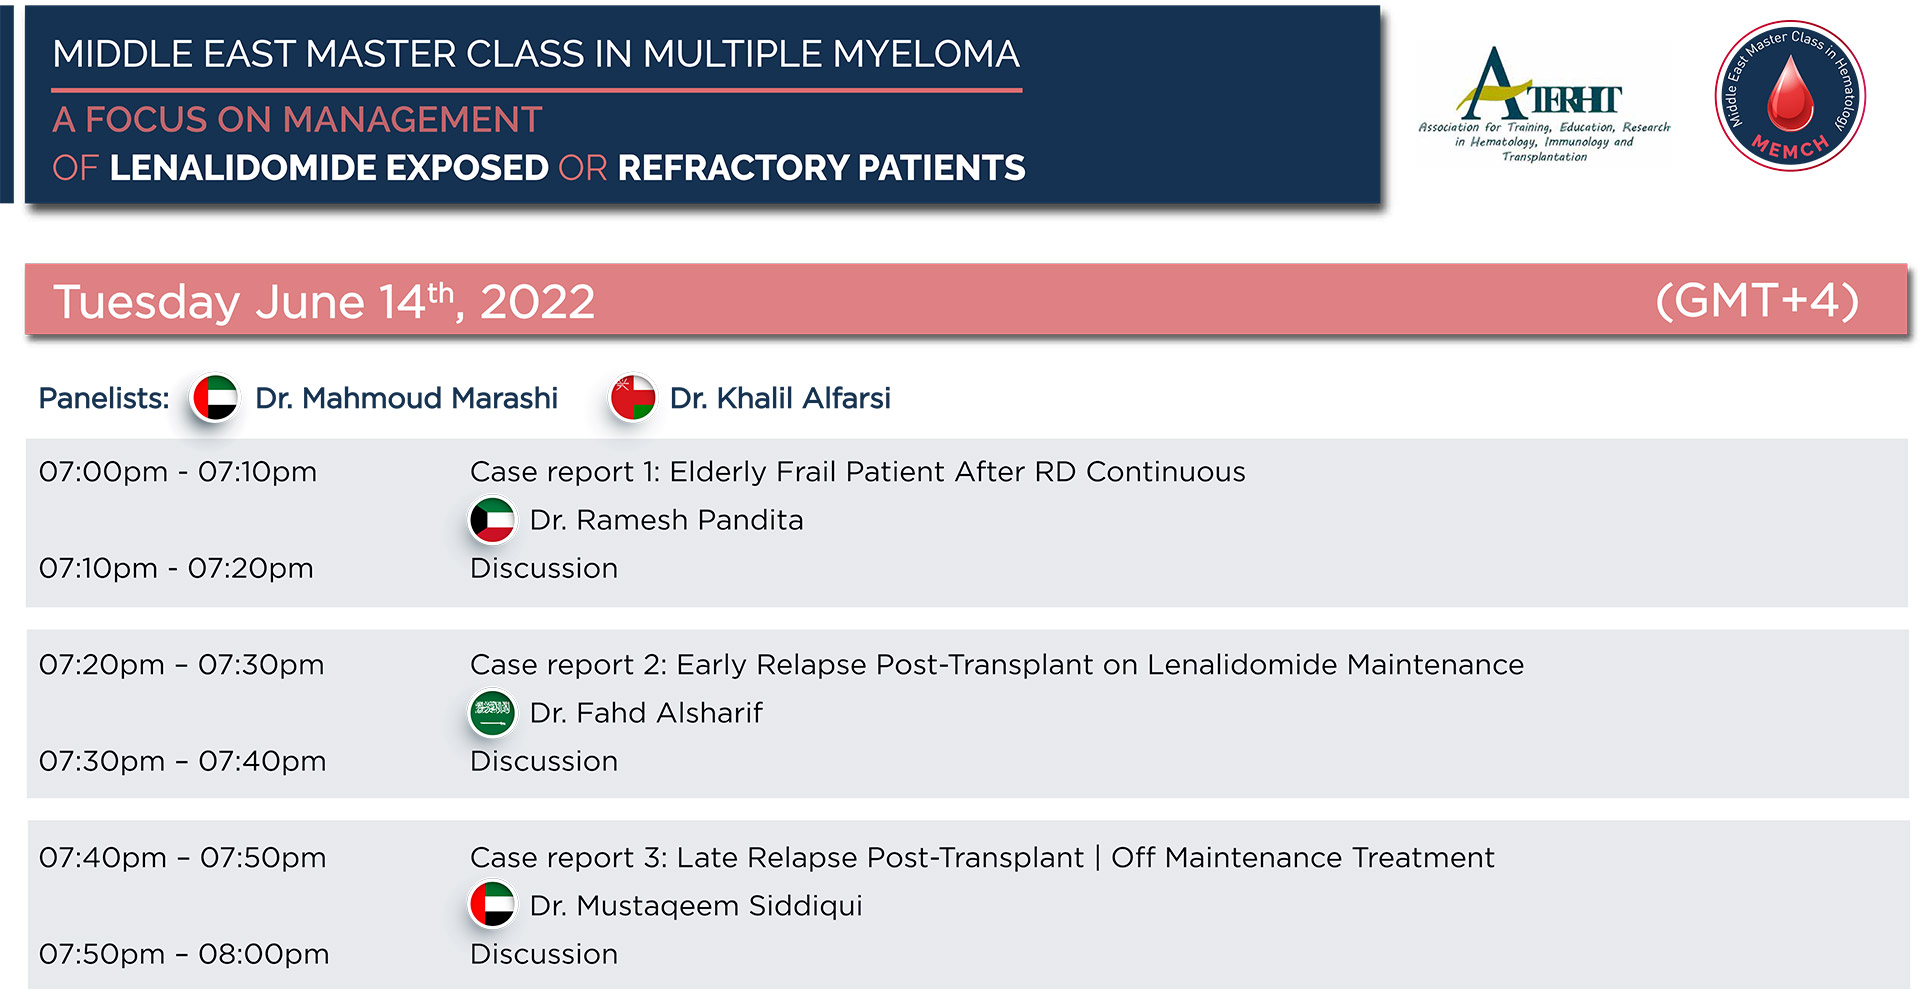The width and height of the screenshot is (1920, 989).
Task: Select speaker name Dr. Fahd Alsharif
Action: (x=646, y=713)
